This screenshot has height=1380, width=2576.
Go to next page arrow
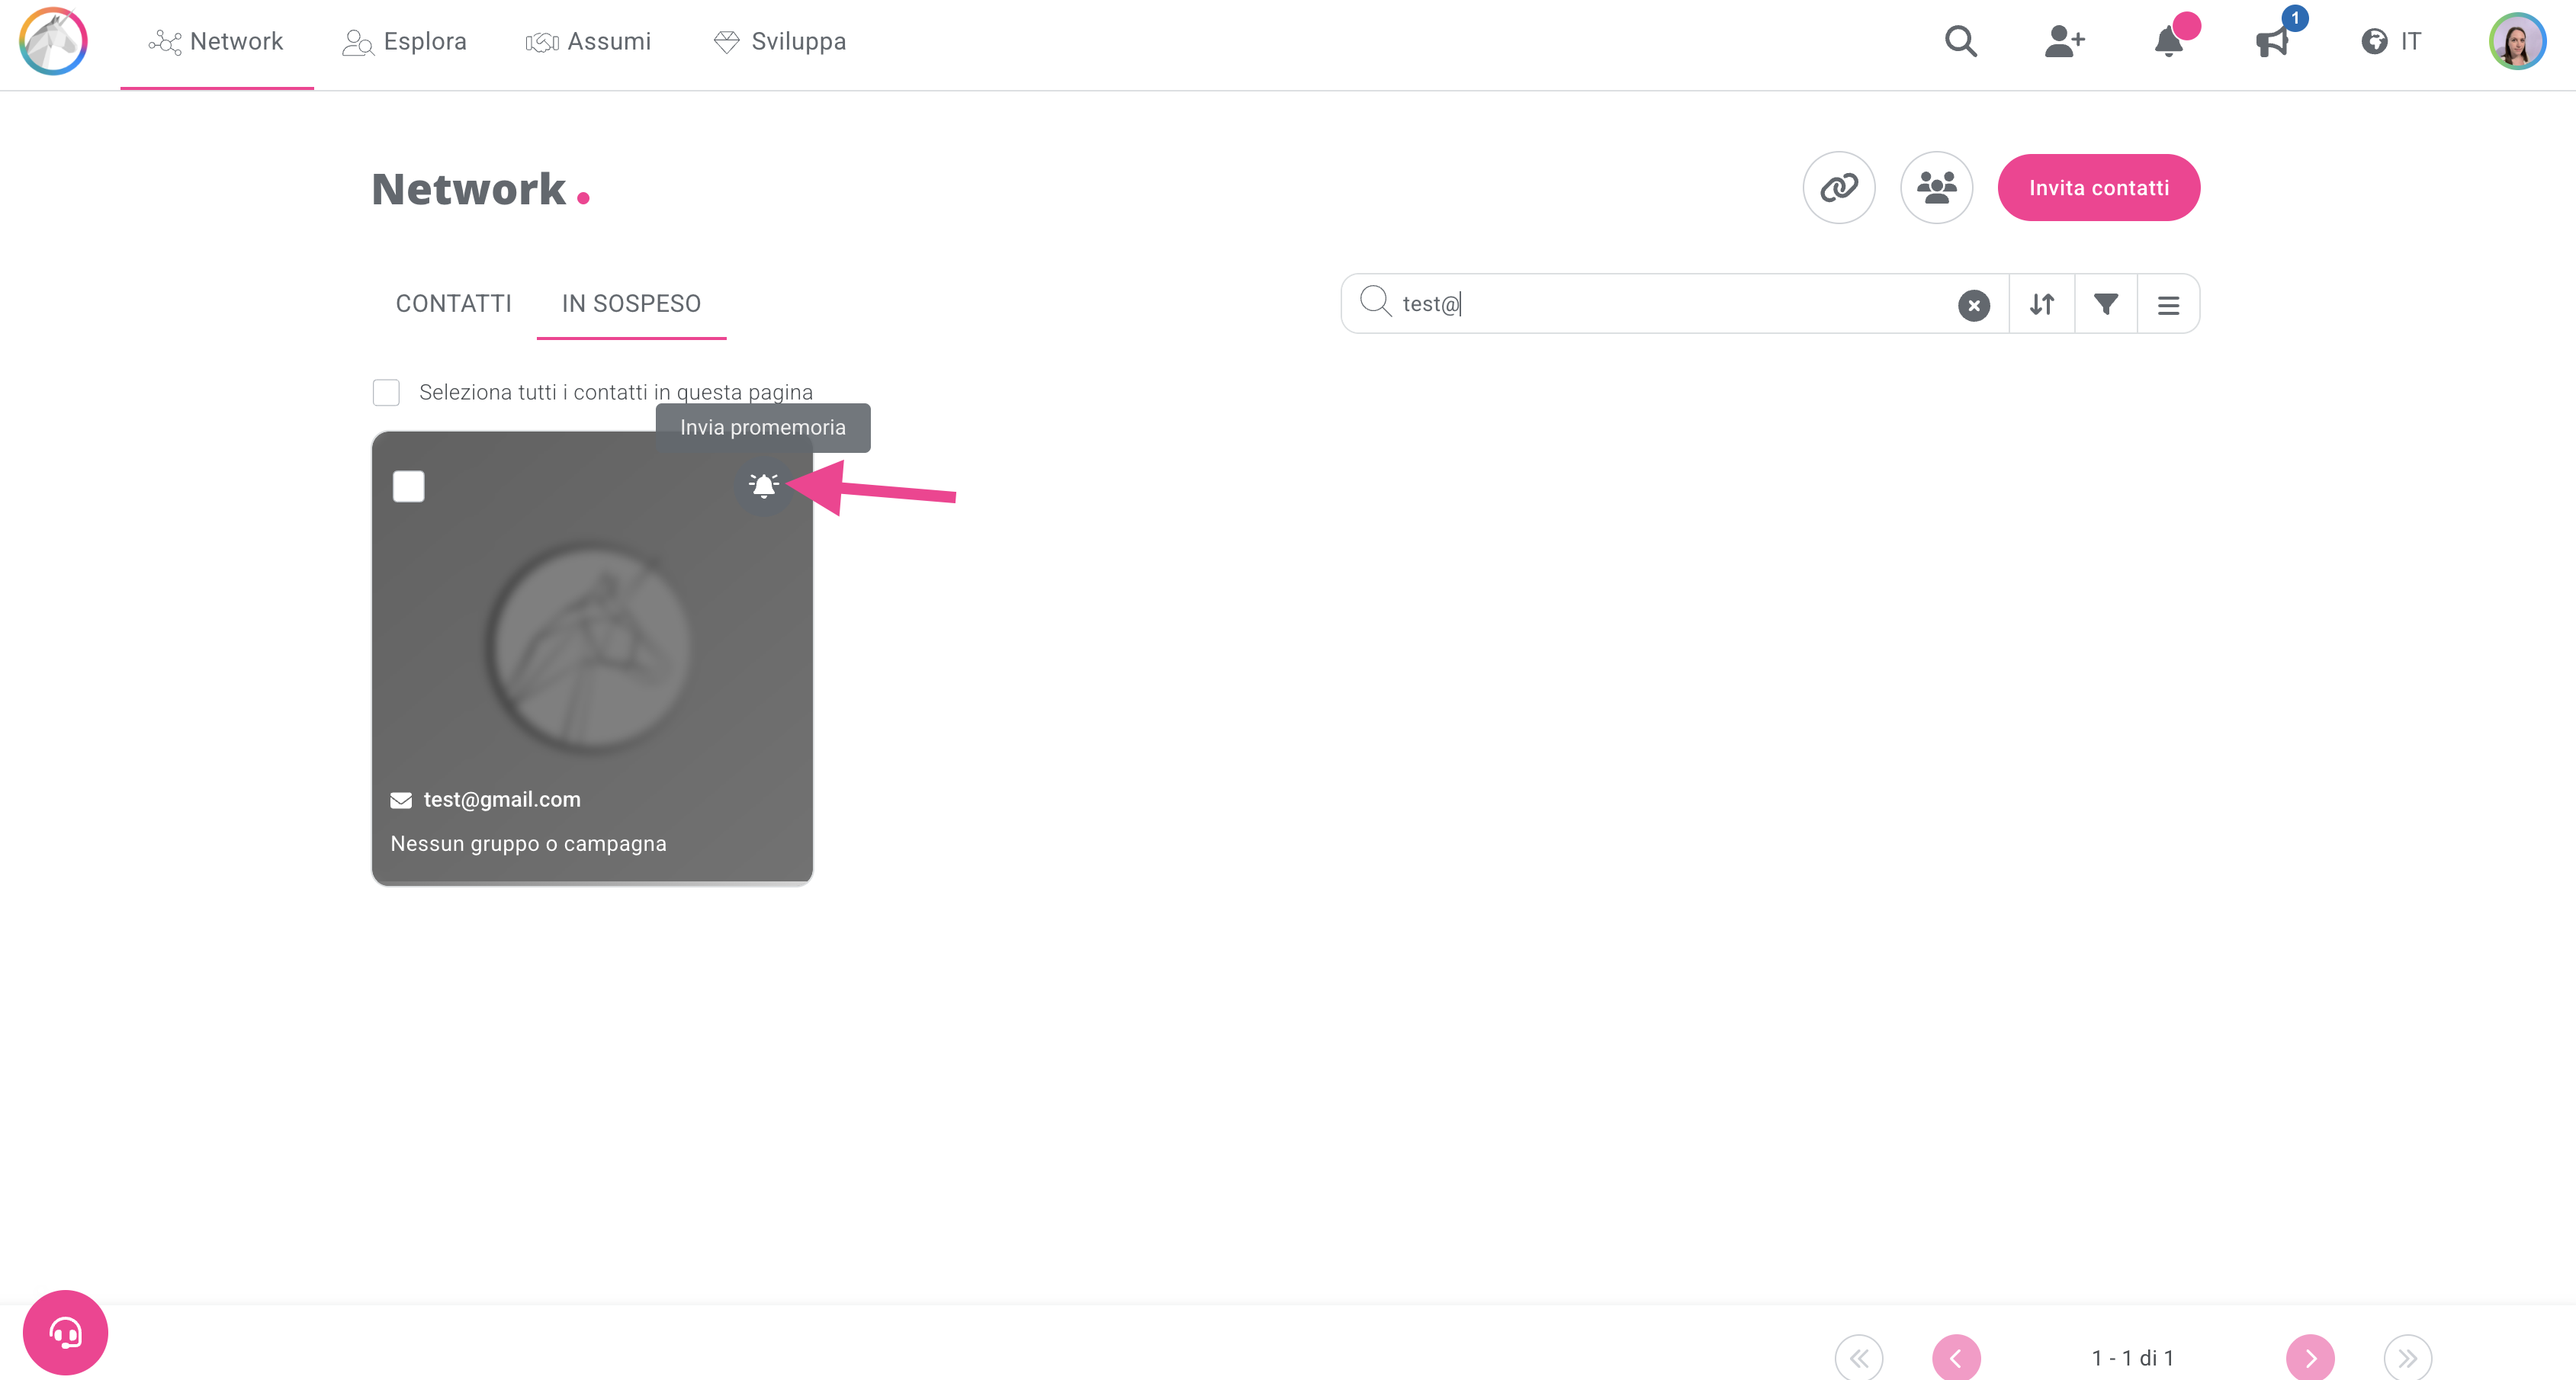coord(2310,1357)
